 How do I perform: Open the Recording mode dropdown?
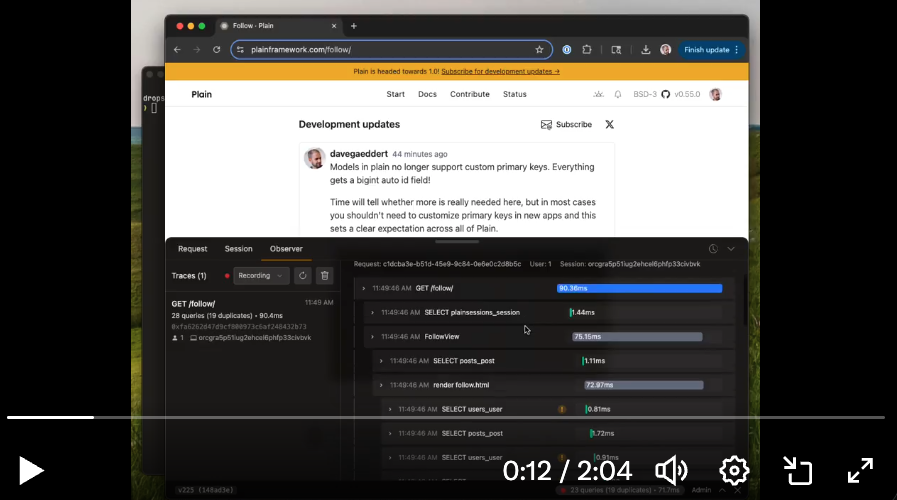pos(260,276)
